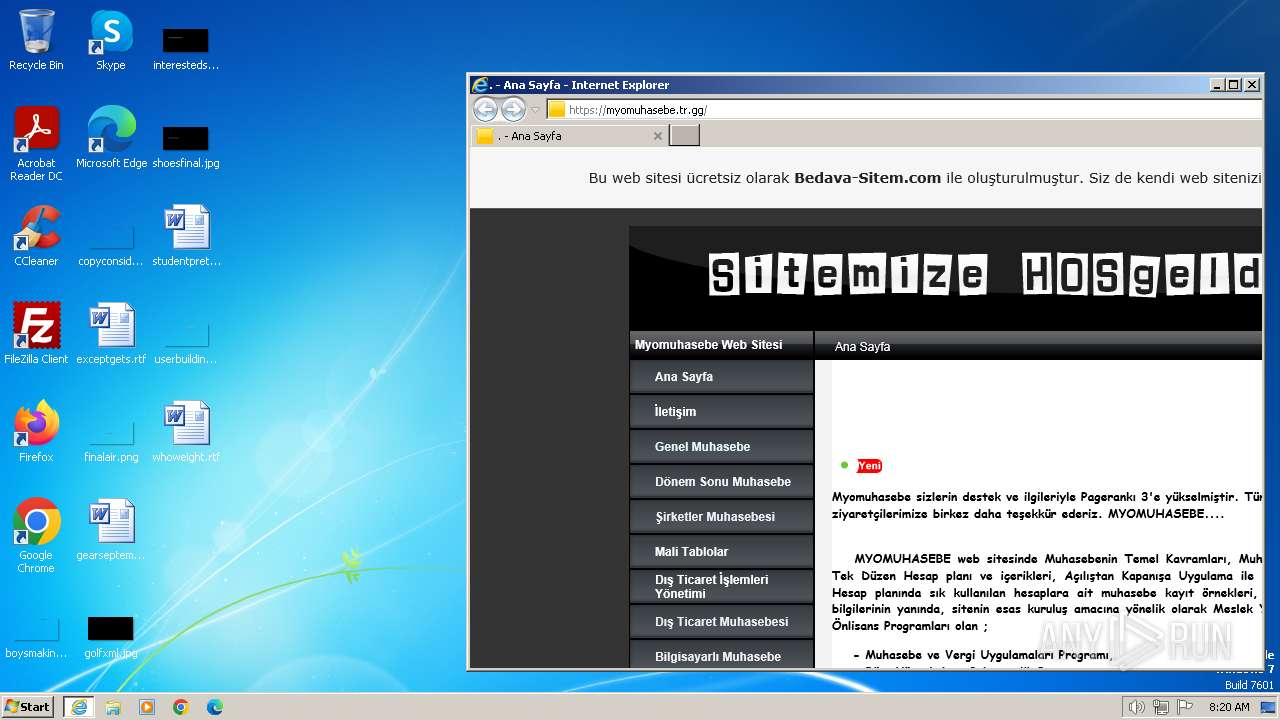Follow the Bedava-Sitem.com link

point(867,179)
